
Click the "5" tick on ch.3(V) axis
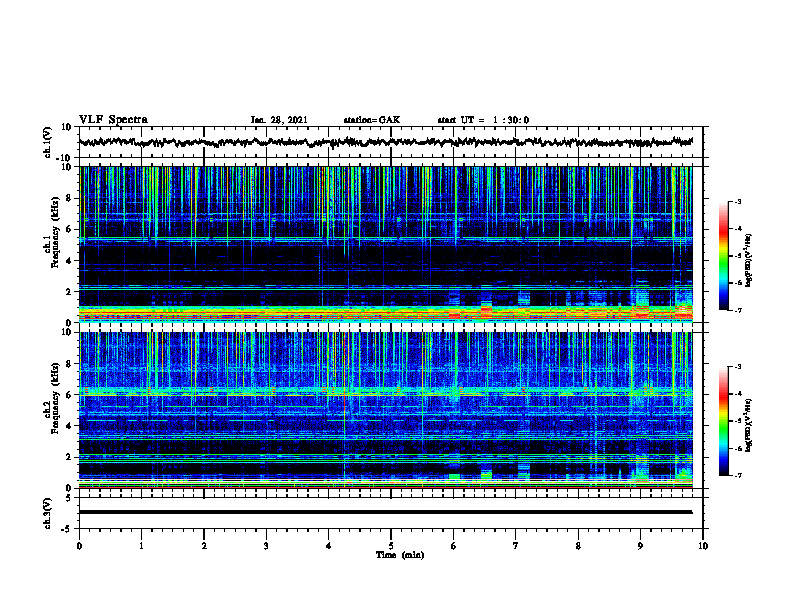69,498
